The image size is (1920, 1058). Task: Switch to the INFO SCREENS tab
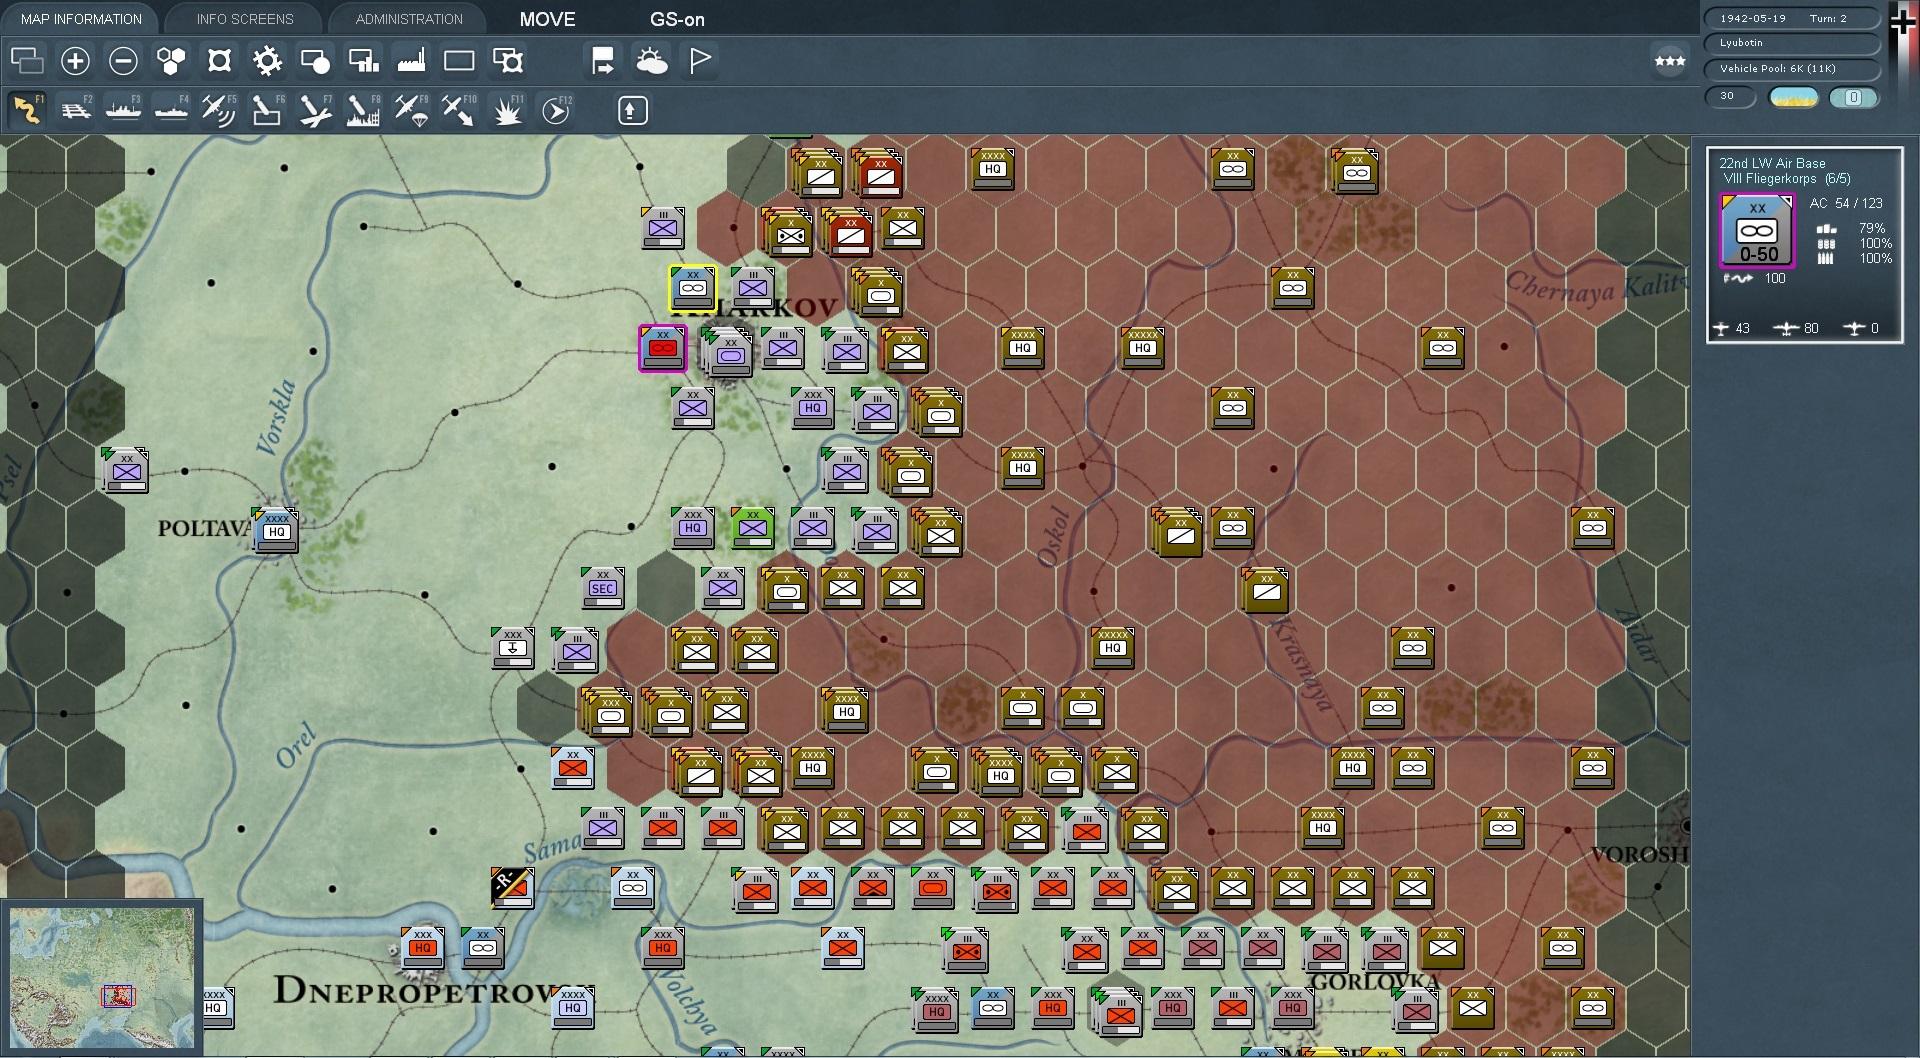tap(243, 18)
